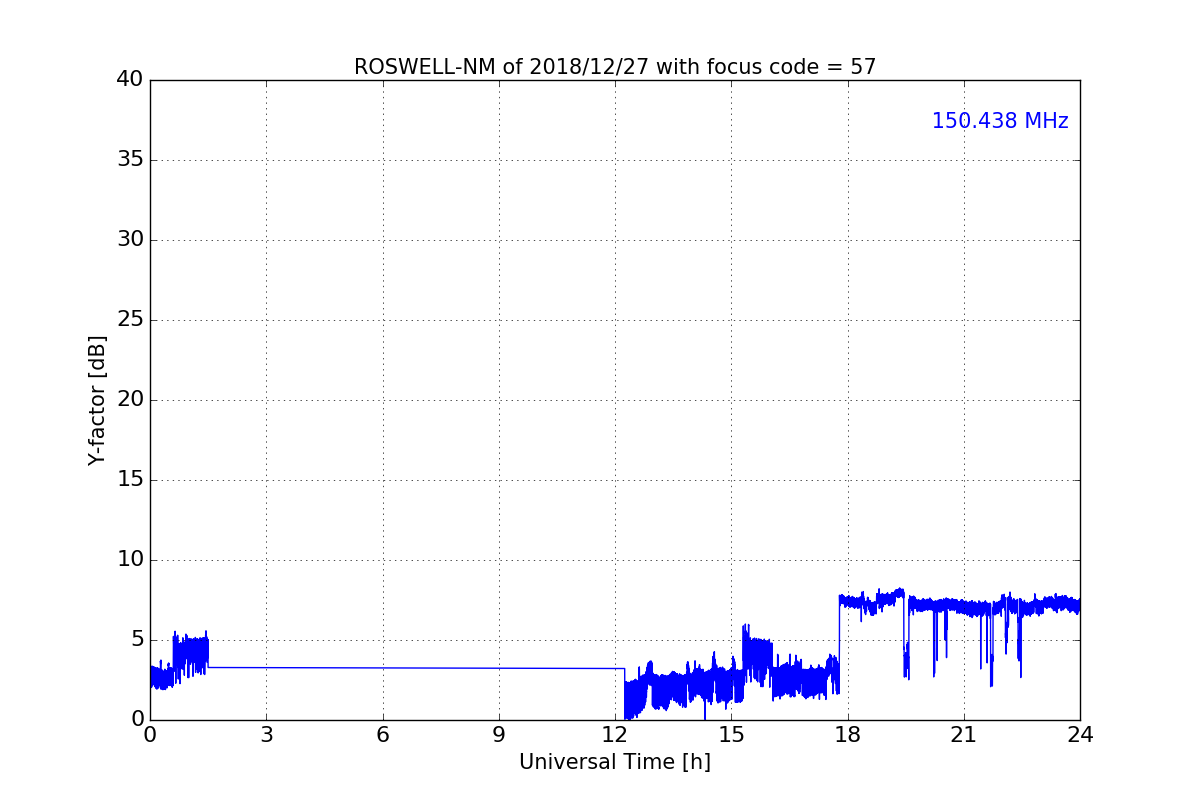Click x-axis tick label 12
1200x800 pixels.
click(615, 735)
